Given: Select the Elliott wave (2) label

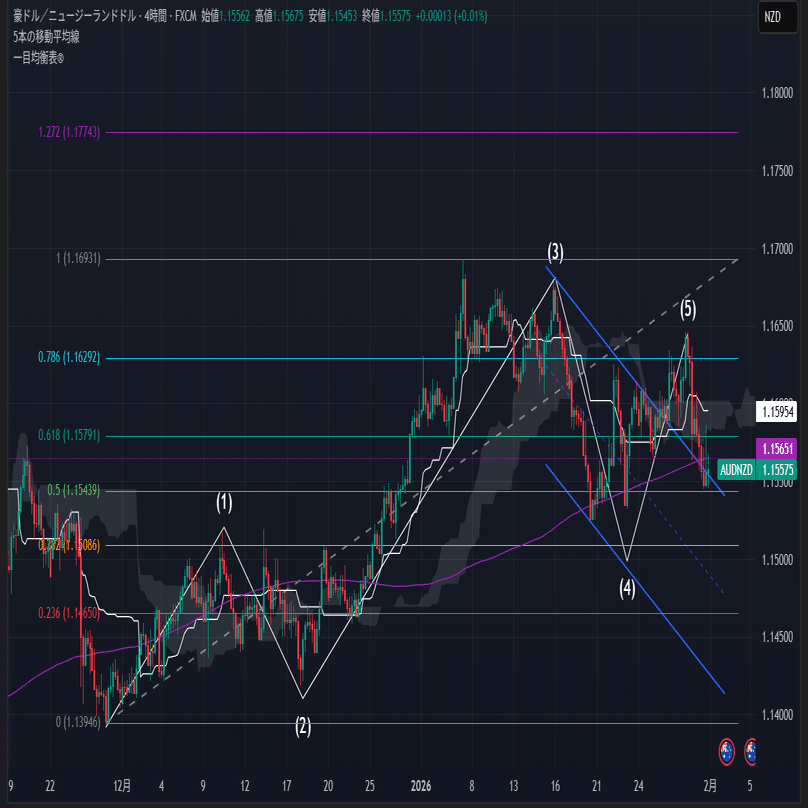Looking at the screenshot, I should pyautogui.click(x=303, y=726).
